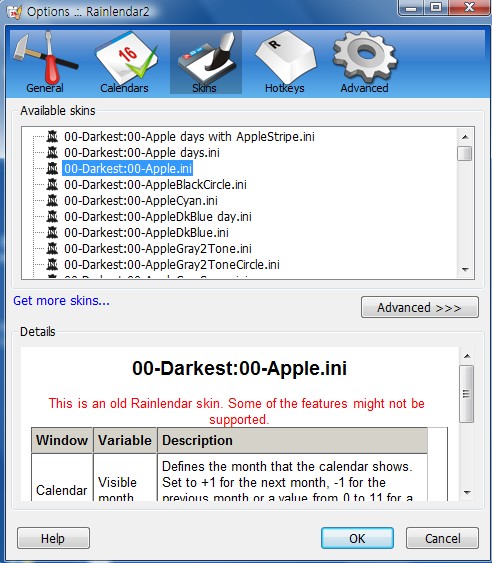Viewport: 492px width, 563px height.
Task: Switch to the Skins tab label
Action: (x=204, y=88)
